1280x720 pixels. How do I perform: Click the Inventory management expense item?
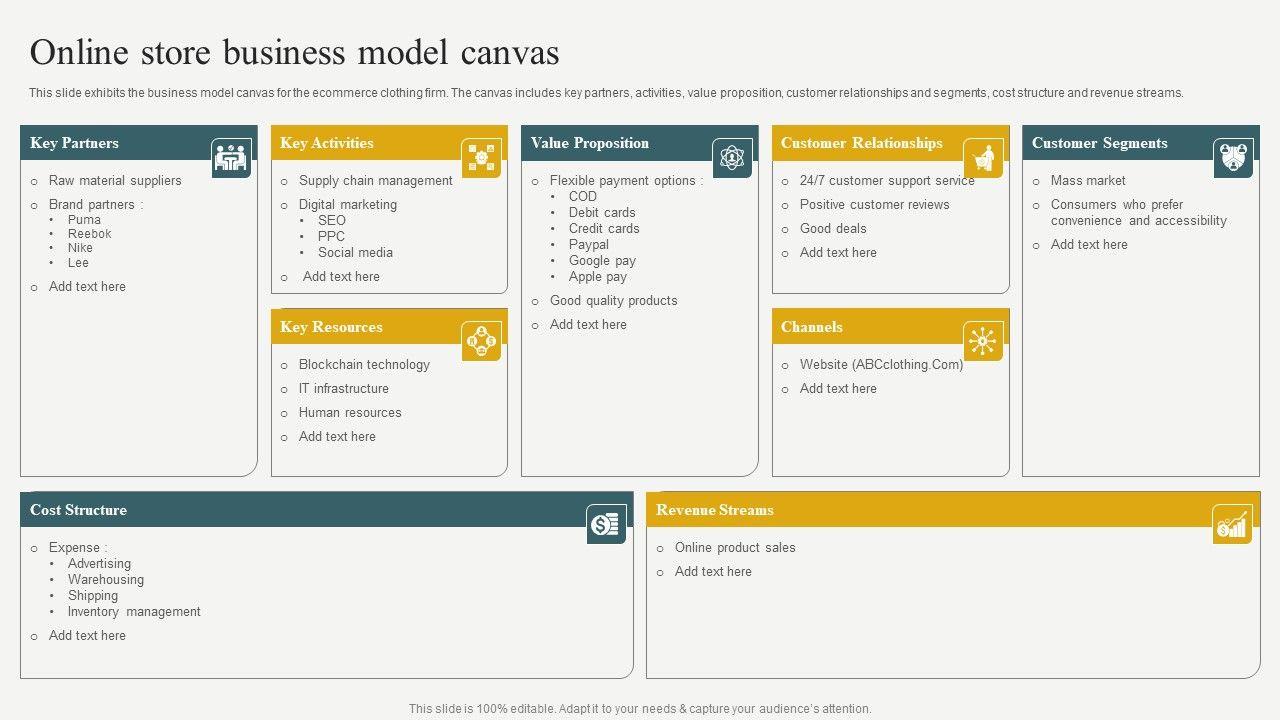coord(134,612)
